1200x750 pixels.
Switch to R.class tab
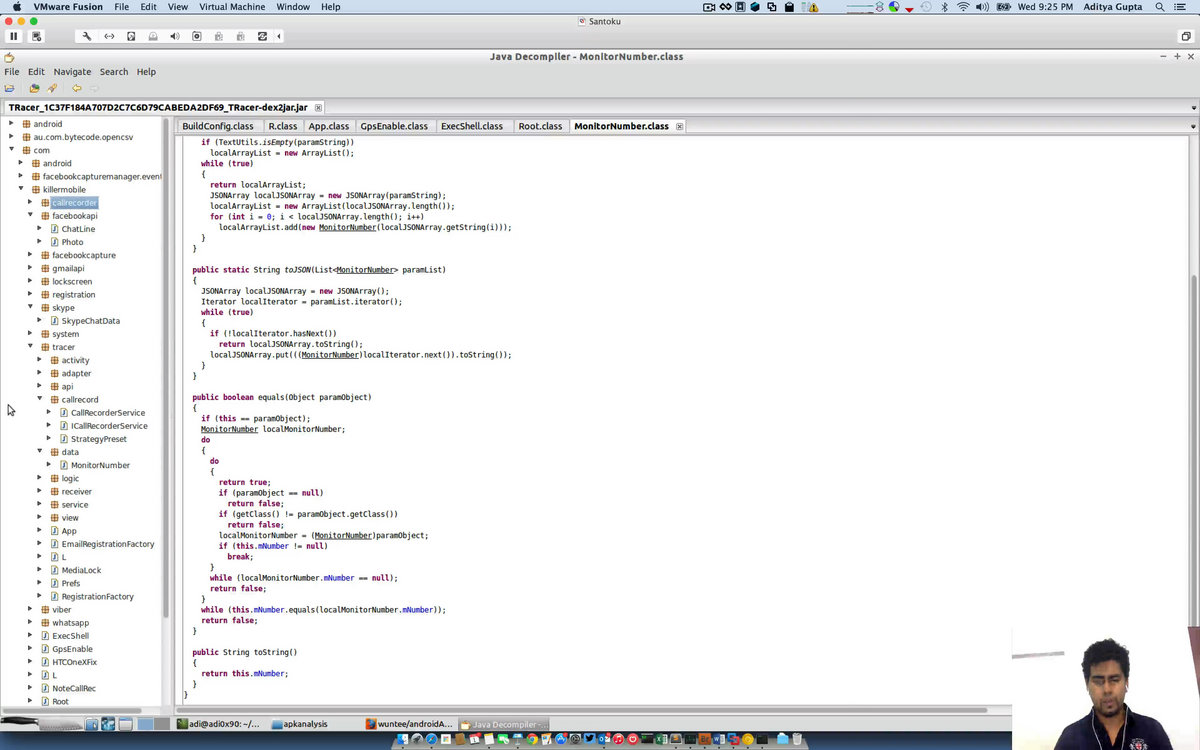point(283,126)
